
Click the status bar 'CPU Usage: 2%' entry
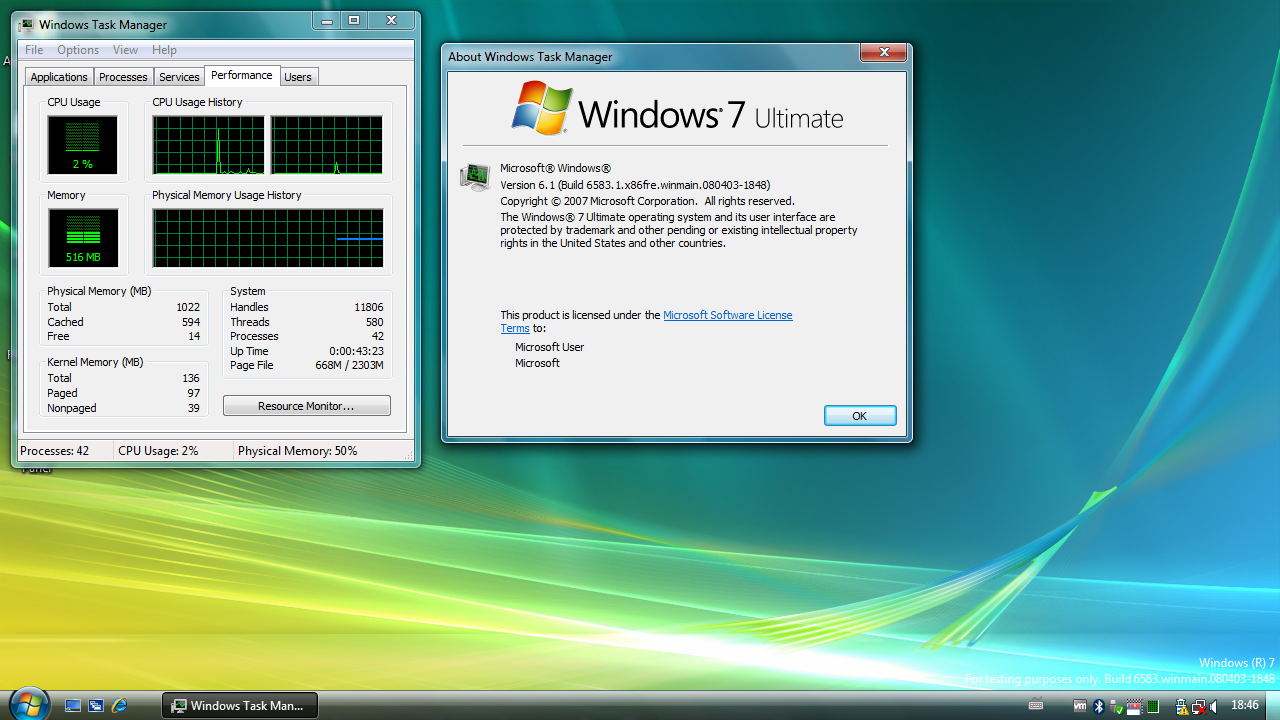(x=158, y=451)
